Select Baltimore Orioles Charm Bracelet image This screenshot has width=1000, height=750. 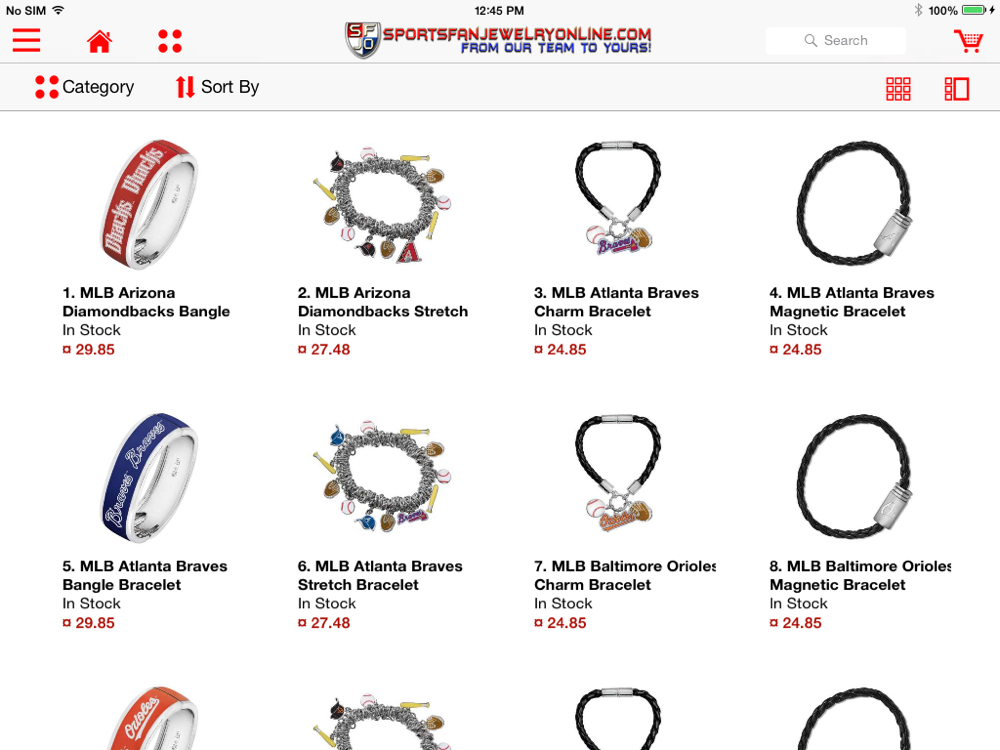(618, 474)
